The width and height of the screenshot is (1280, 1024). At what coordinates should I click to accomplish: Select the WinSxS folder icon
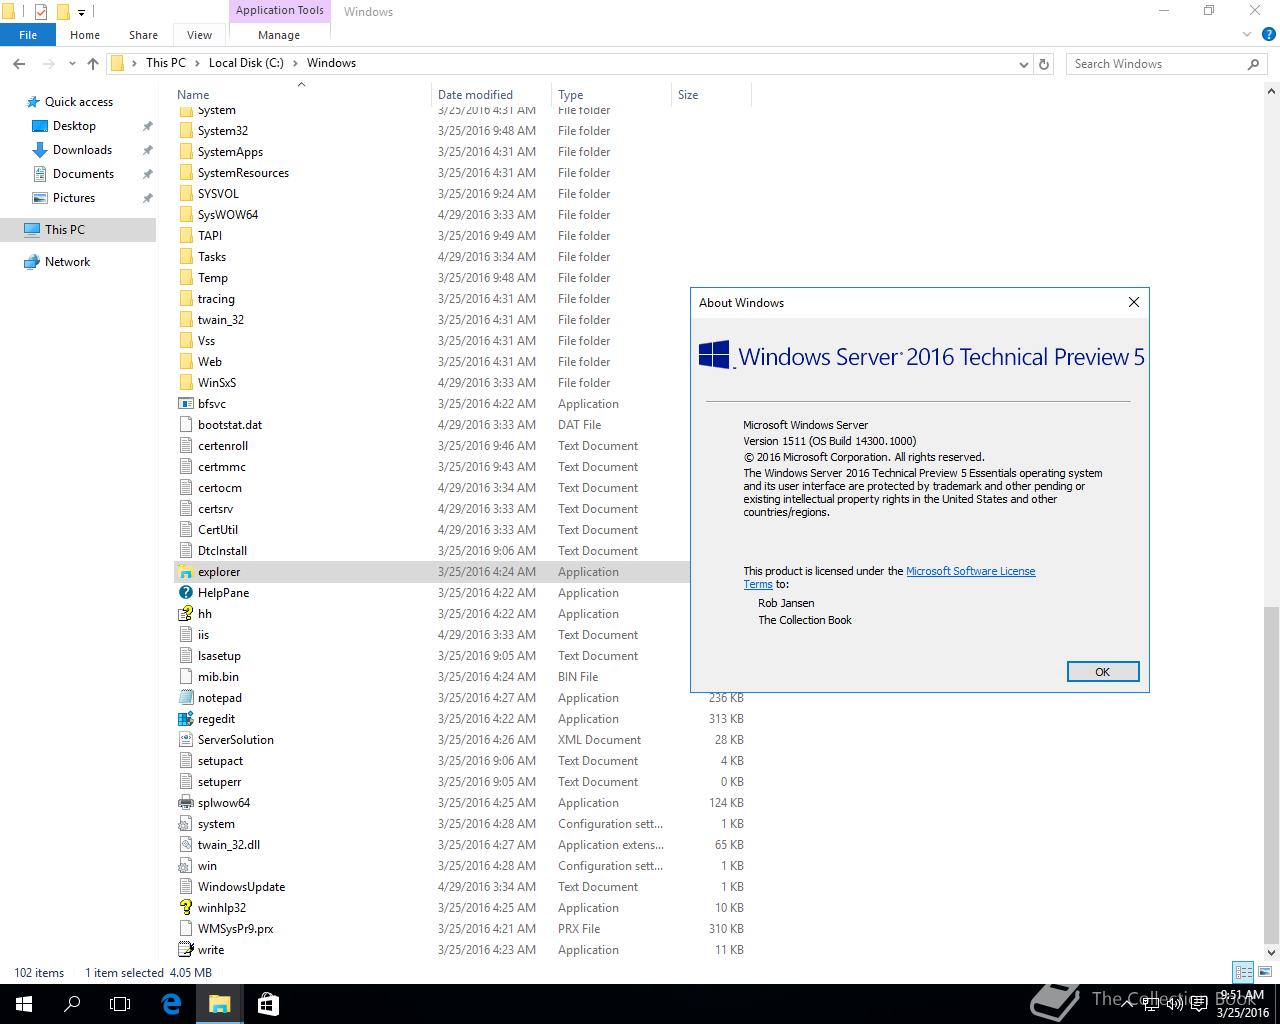185,383
